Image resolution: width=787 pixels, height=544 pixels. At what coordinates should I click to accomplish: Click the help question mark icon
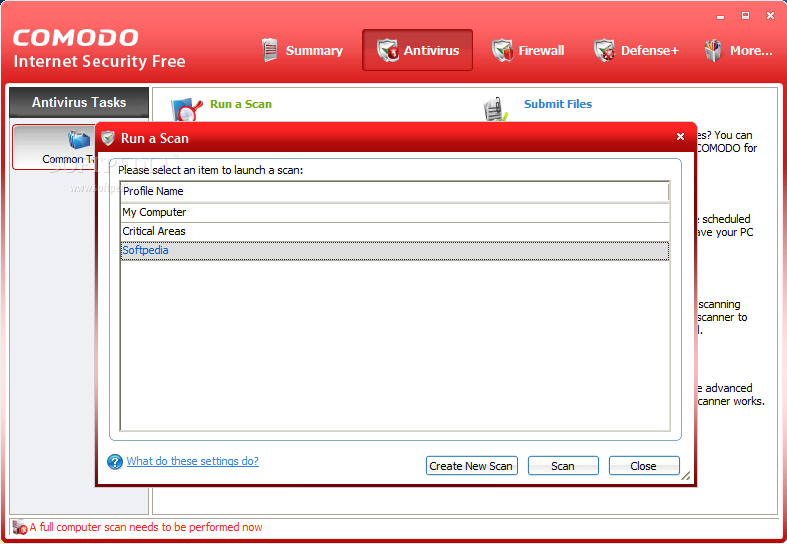tap(115, 462)
